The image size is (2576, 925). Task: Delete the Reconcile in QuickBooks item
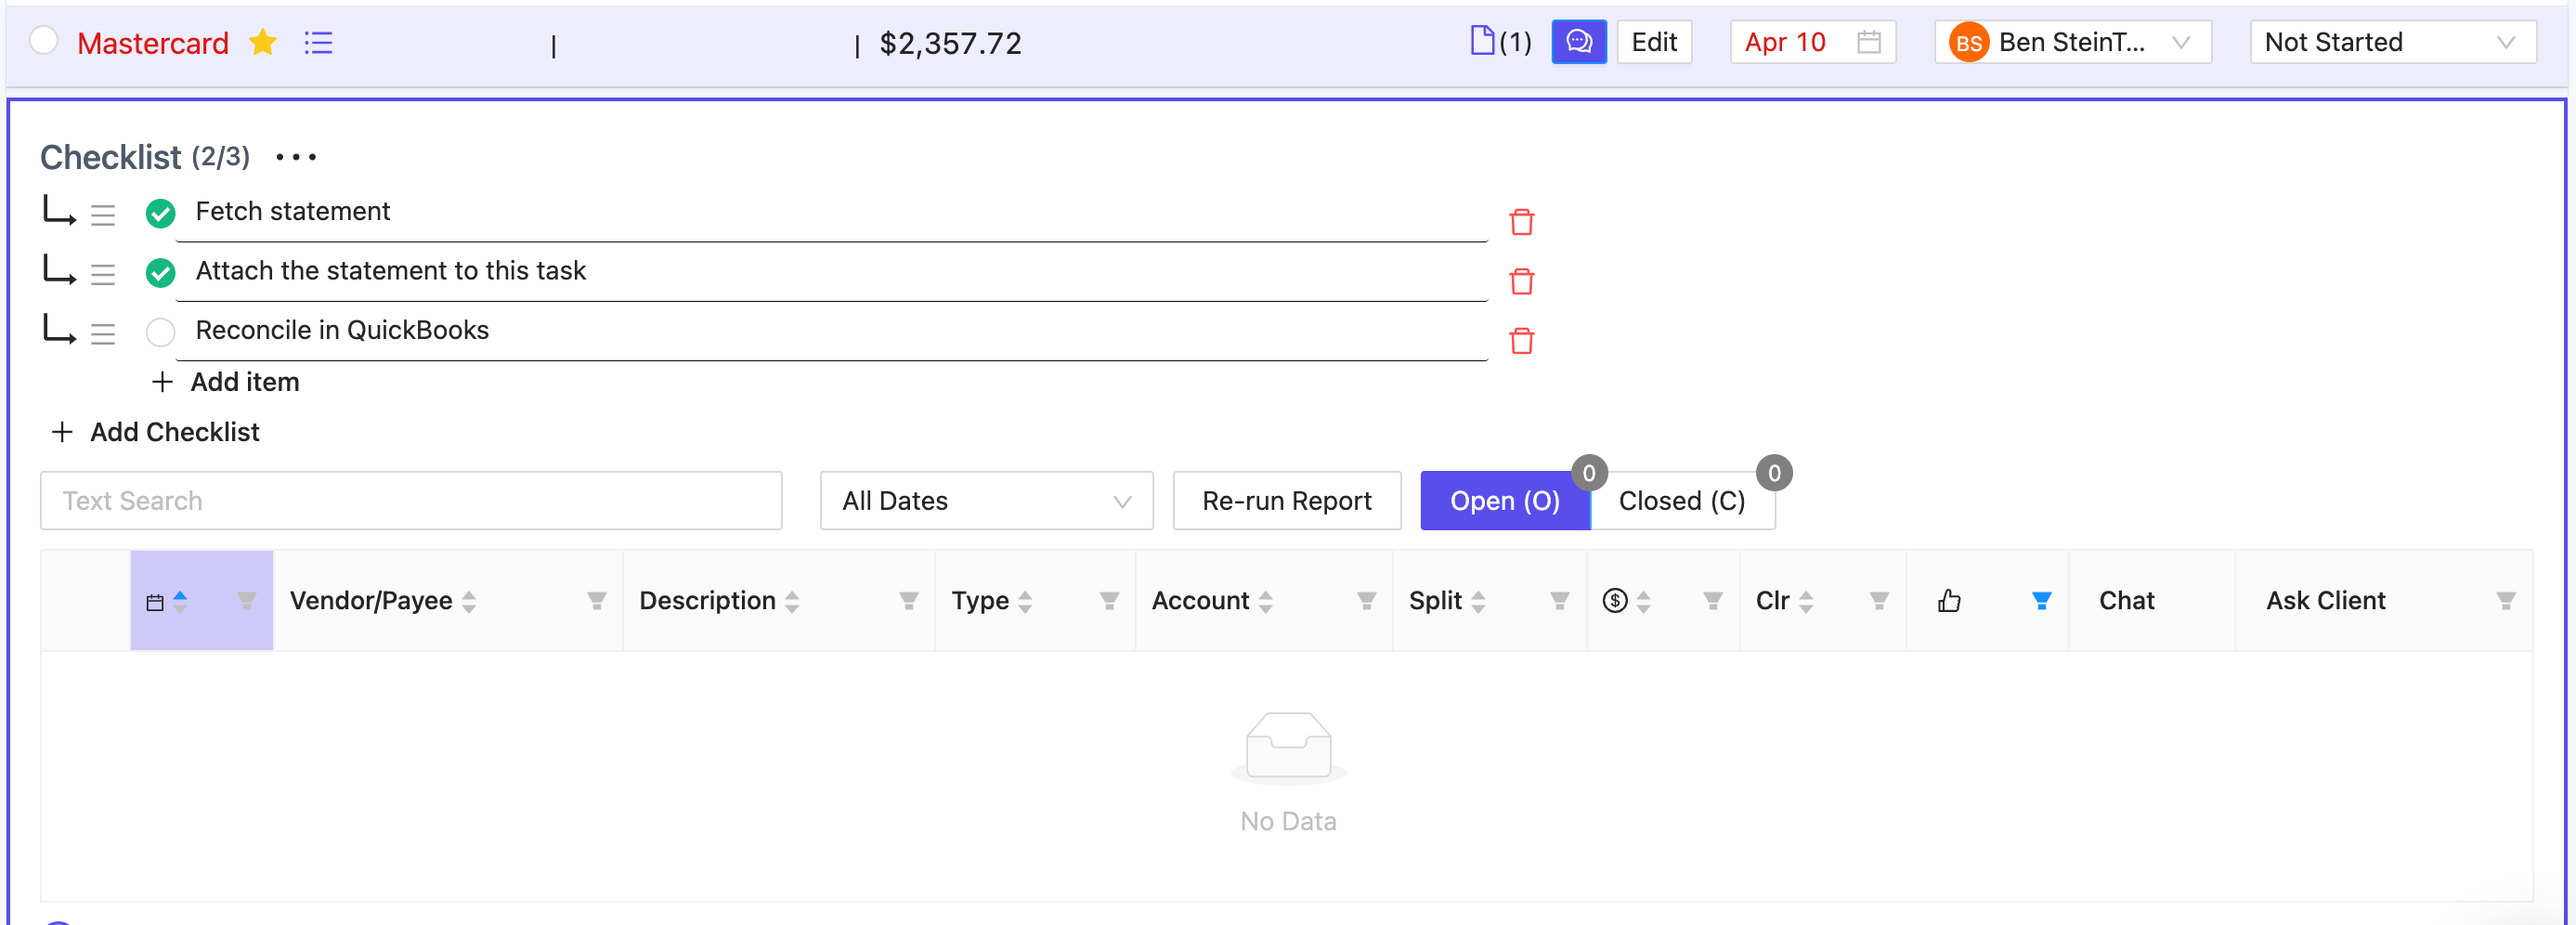click(1522, 341)
